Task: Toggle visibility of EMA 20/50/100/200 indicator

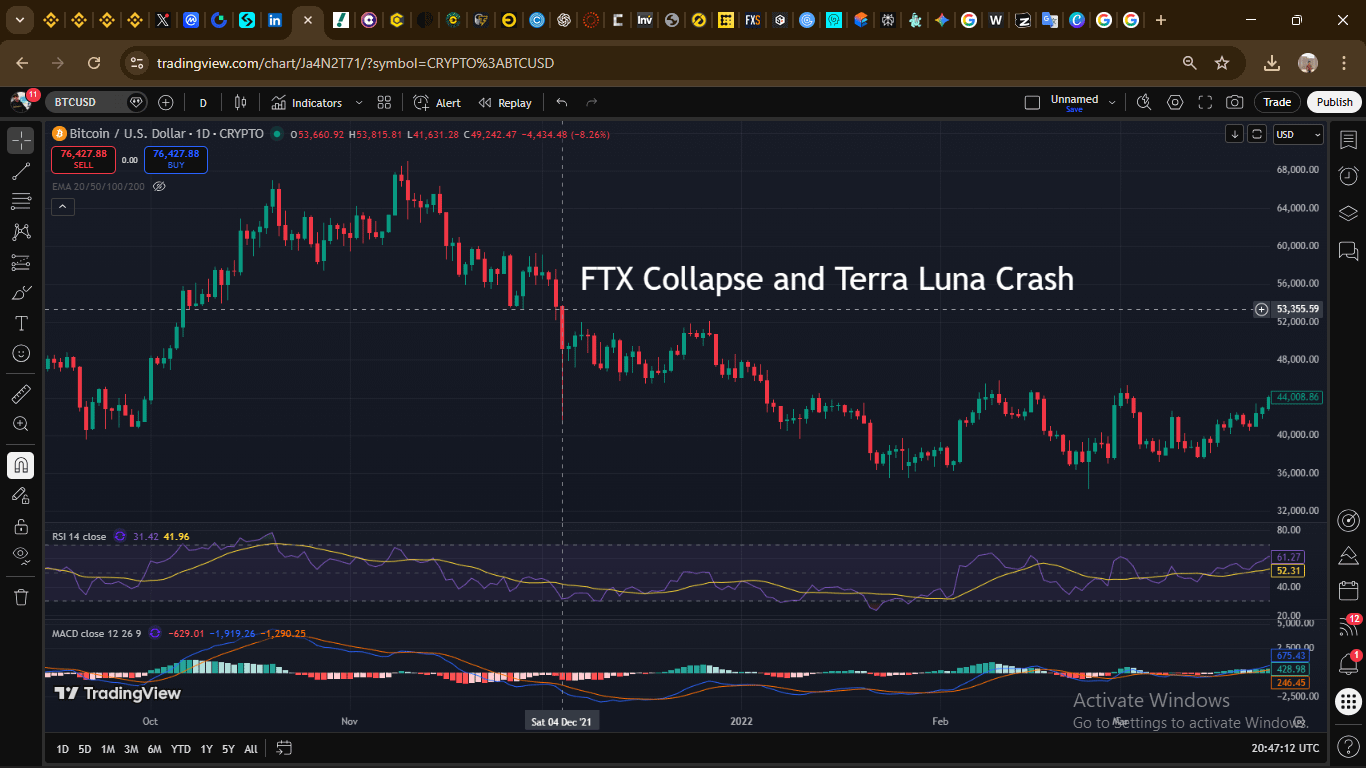Action: (159, 186)
